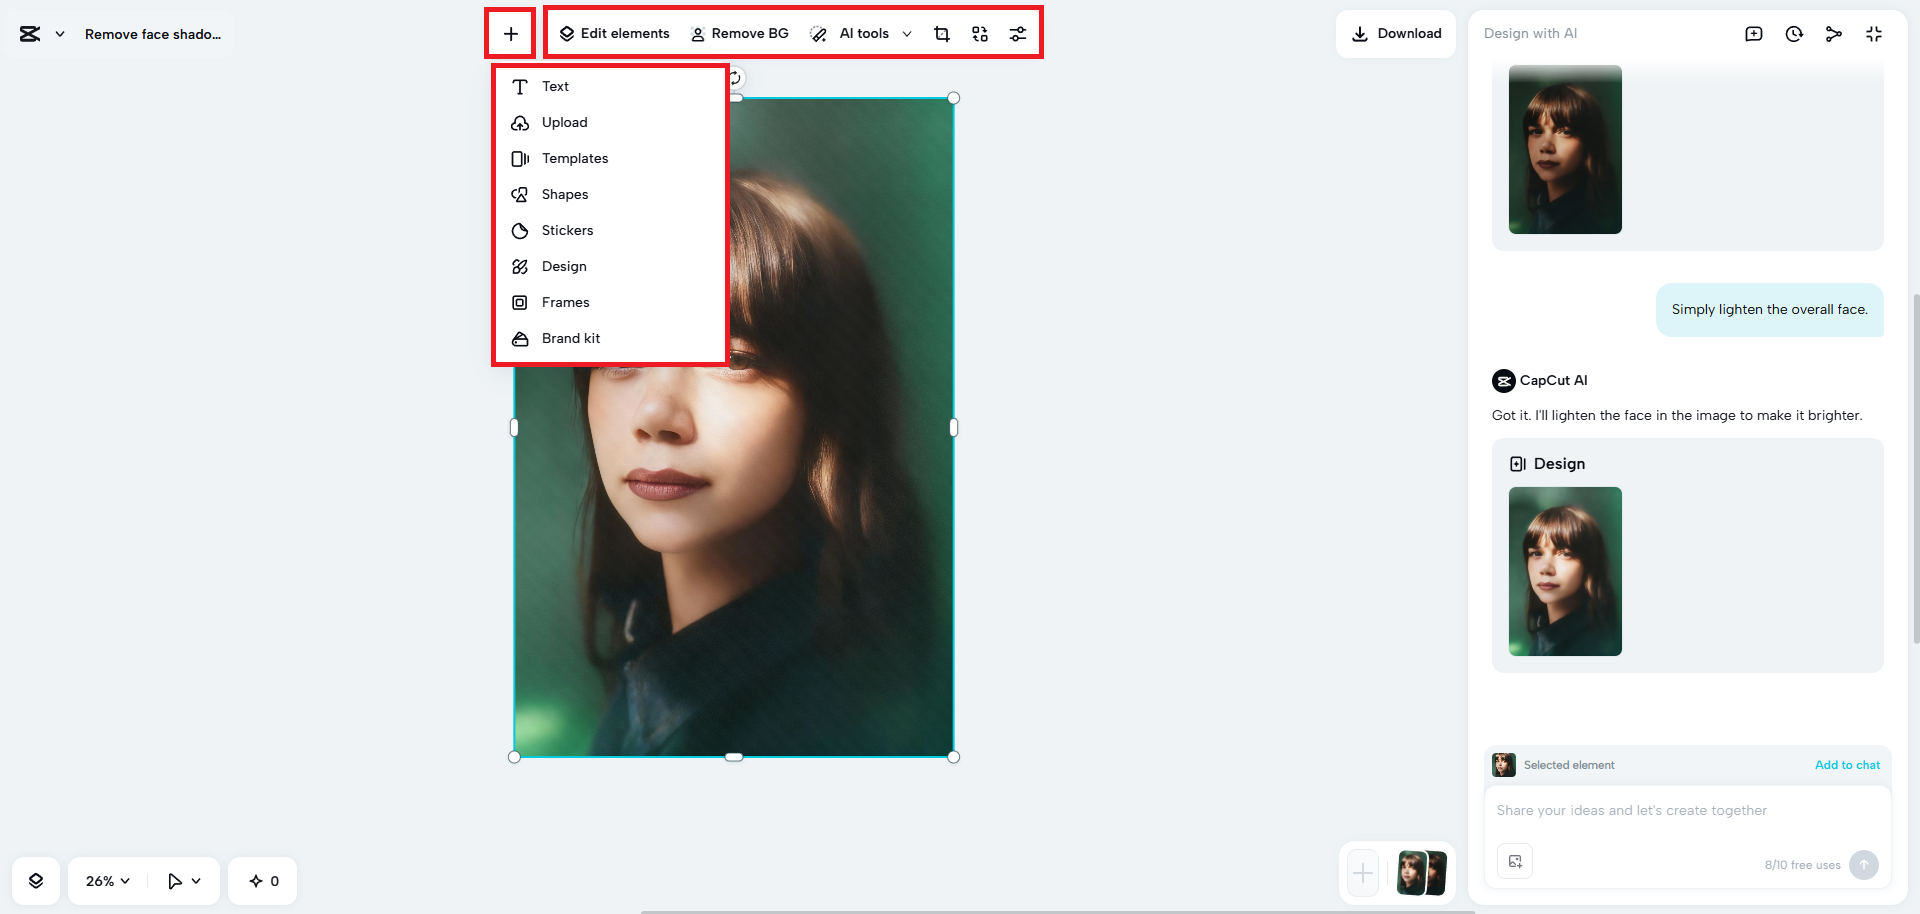Select Stickers from the insert menu
Image resolution: width=1920 pixels, height=914 pixels.
(566, 230)
